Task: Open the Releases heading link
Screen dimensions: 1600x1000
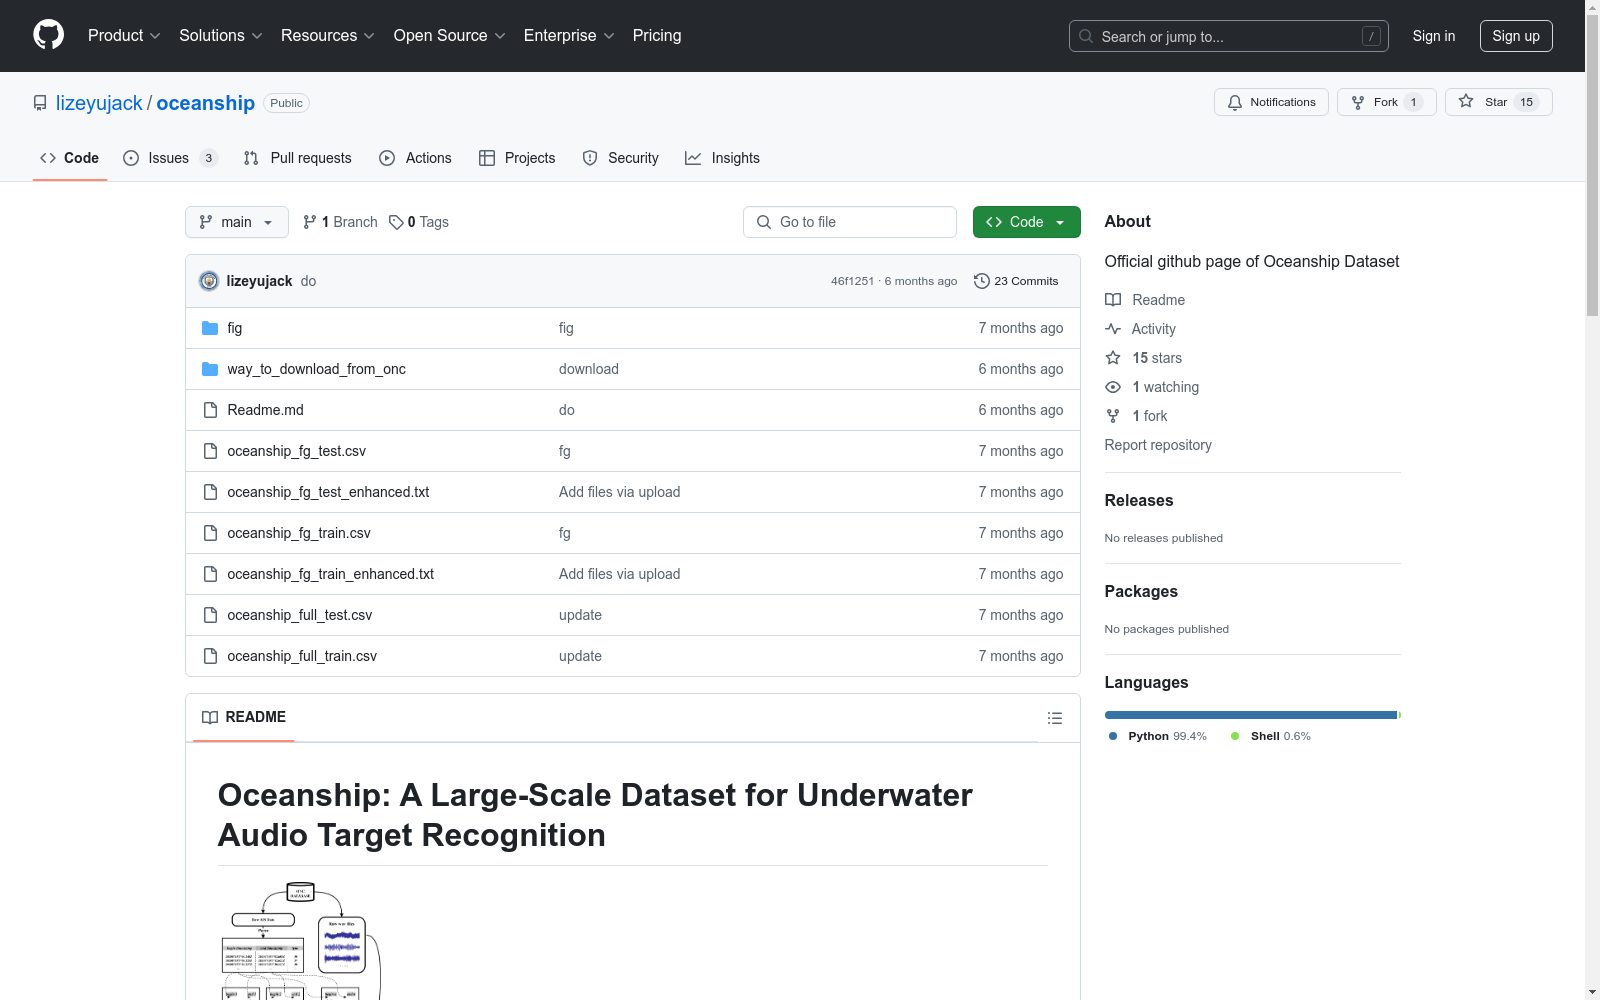Action: 1139,500
